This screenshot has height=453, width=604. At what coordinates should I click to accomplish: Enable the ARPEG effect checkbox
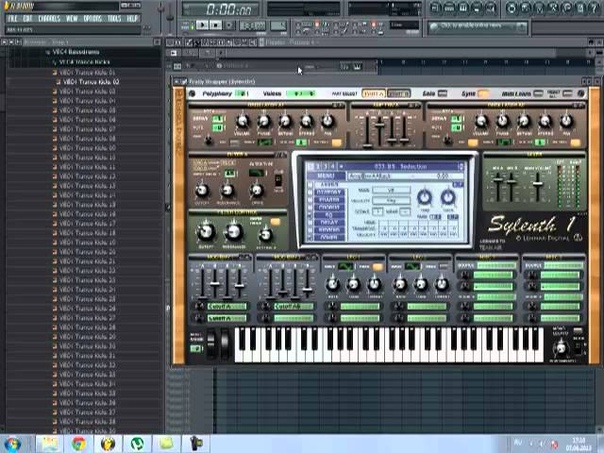[x=310, y=185]
